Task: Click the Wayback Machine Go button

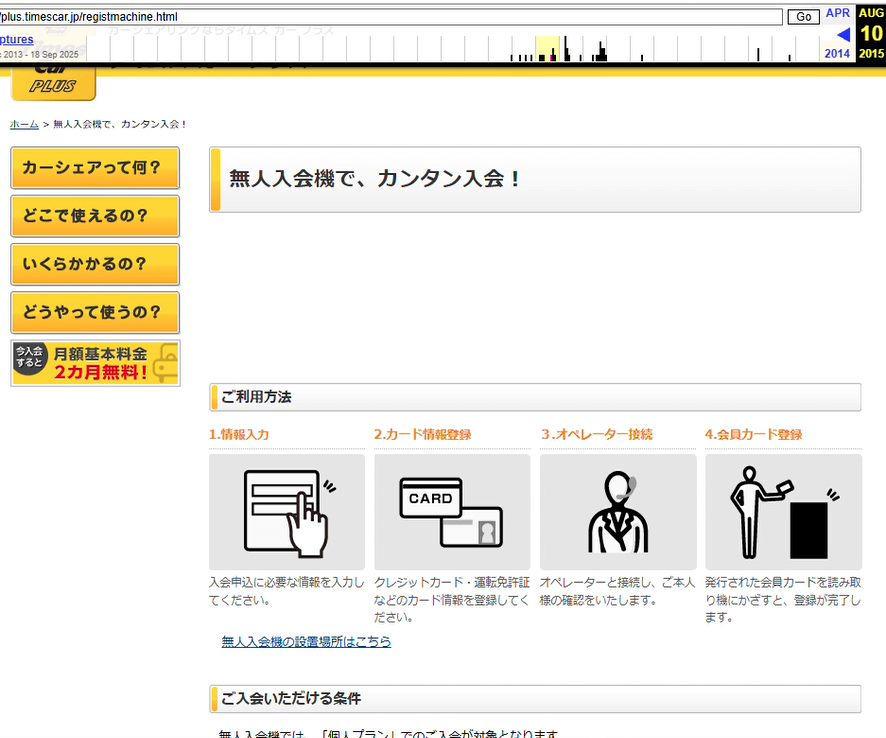Action: (804, 17)
